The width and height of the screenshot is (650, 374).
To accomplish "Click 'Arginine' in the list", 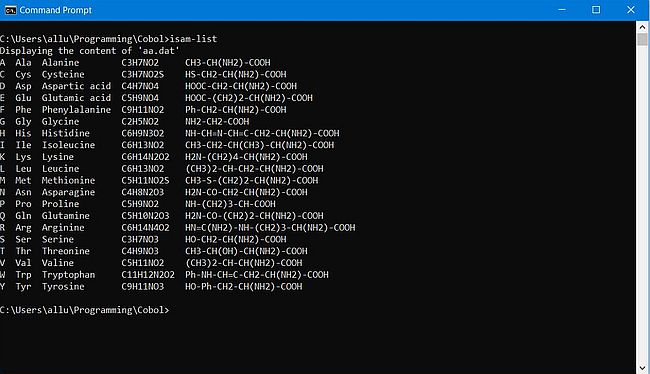I will click(63, 228).
